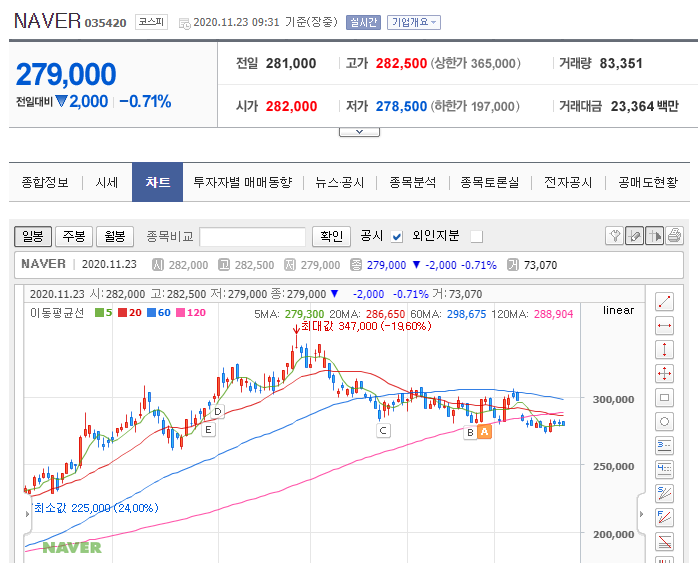Click disclosure marker B on chart

(x=470, y=432)
